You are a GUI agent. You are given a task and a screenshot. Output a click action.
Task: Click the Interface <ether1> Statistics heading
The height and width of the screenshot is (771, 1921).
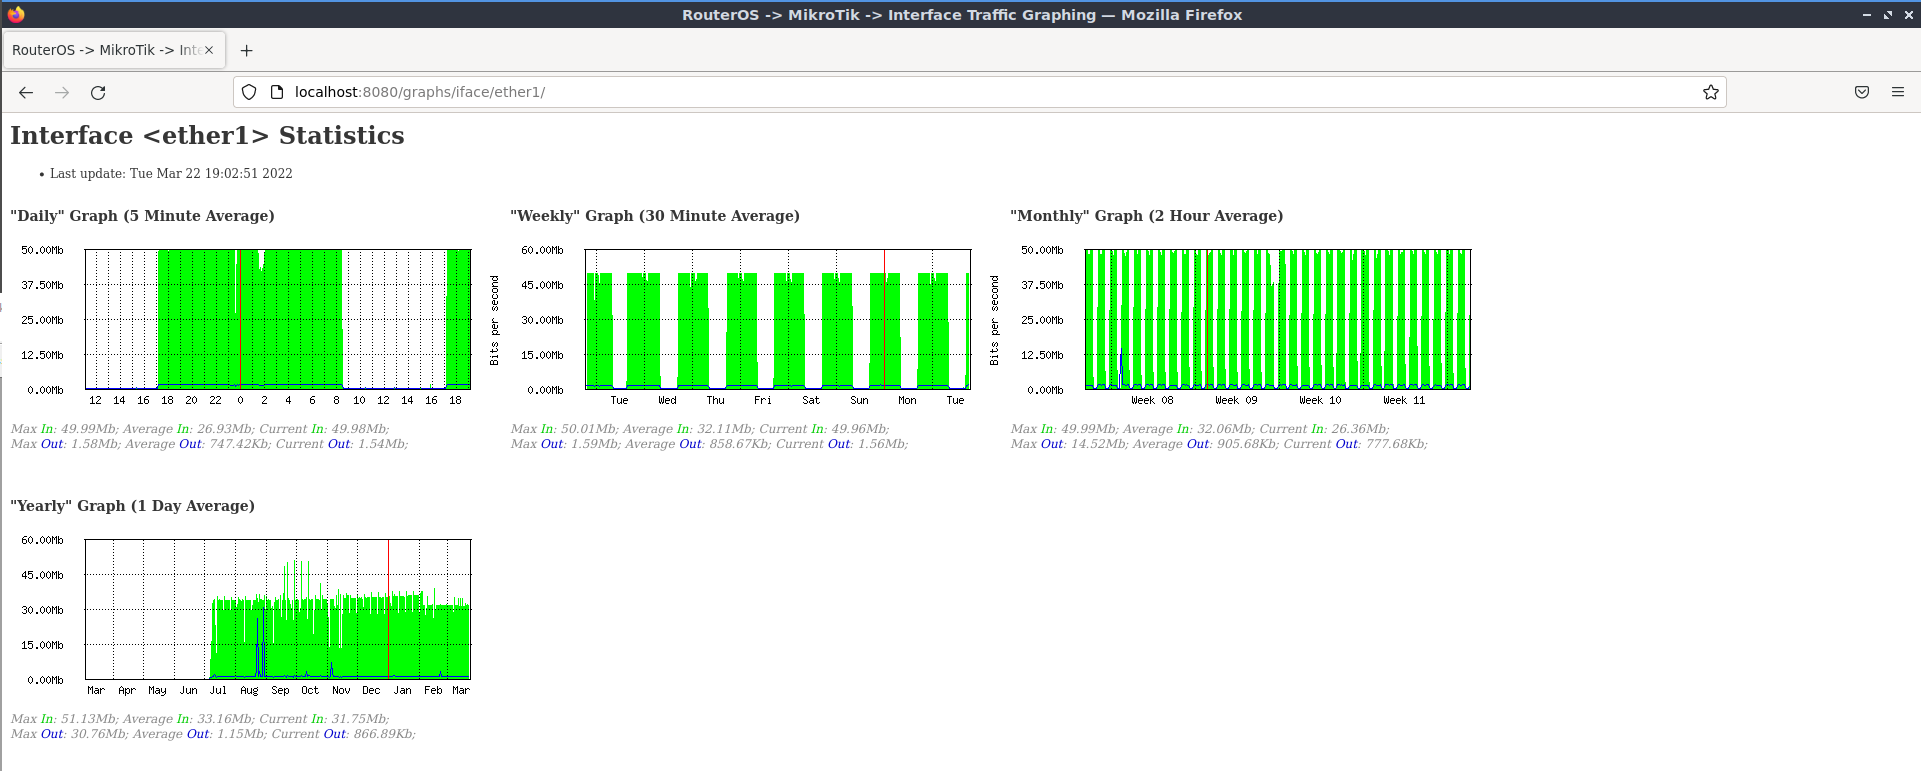pos(207,135)
